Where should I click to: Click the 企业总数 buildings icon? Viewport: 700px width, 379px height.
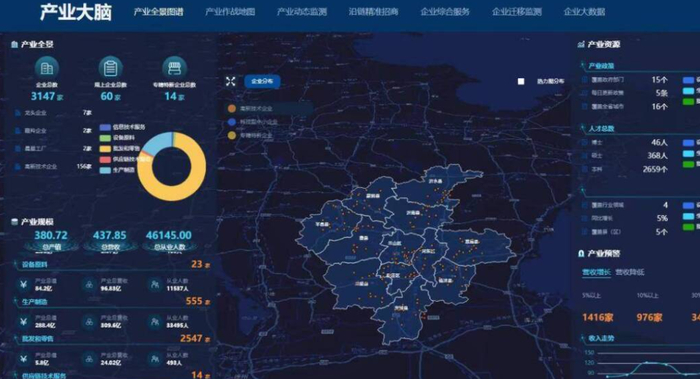tap(46, 68)
